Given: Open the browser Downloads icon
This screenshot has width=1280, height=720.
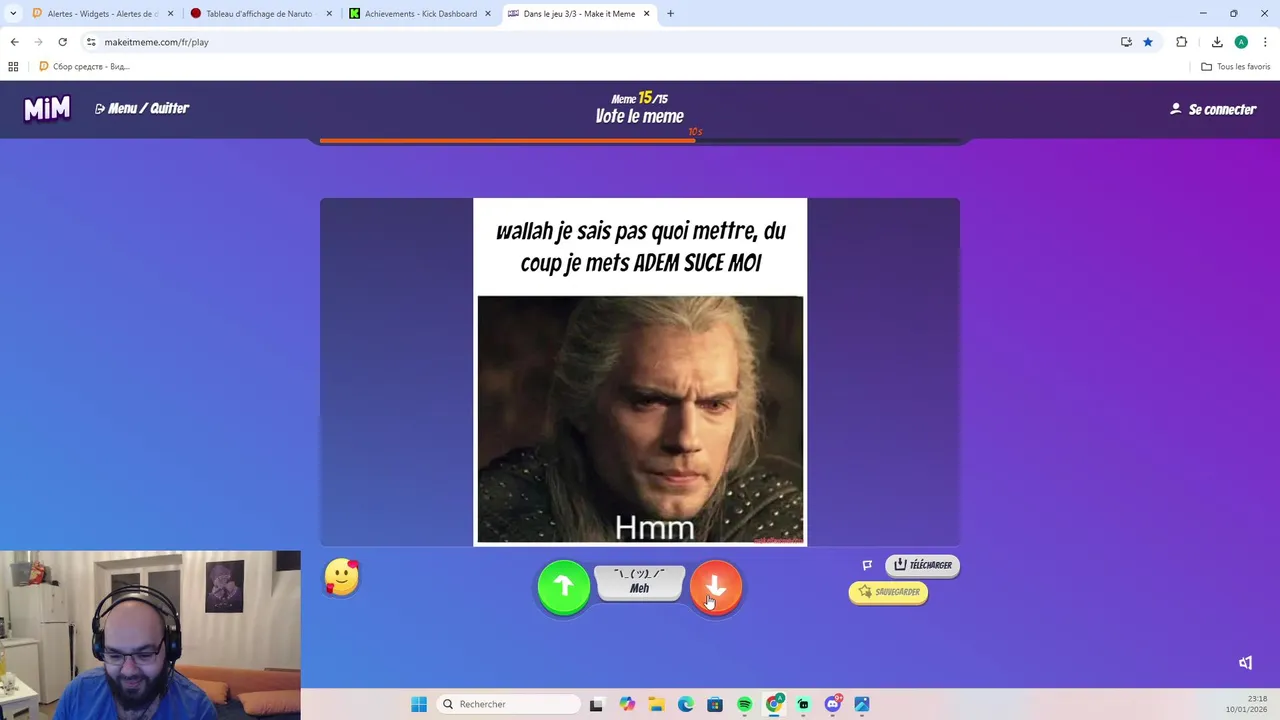Looking at the screenshot, I should point(1217,42).
